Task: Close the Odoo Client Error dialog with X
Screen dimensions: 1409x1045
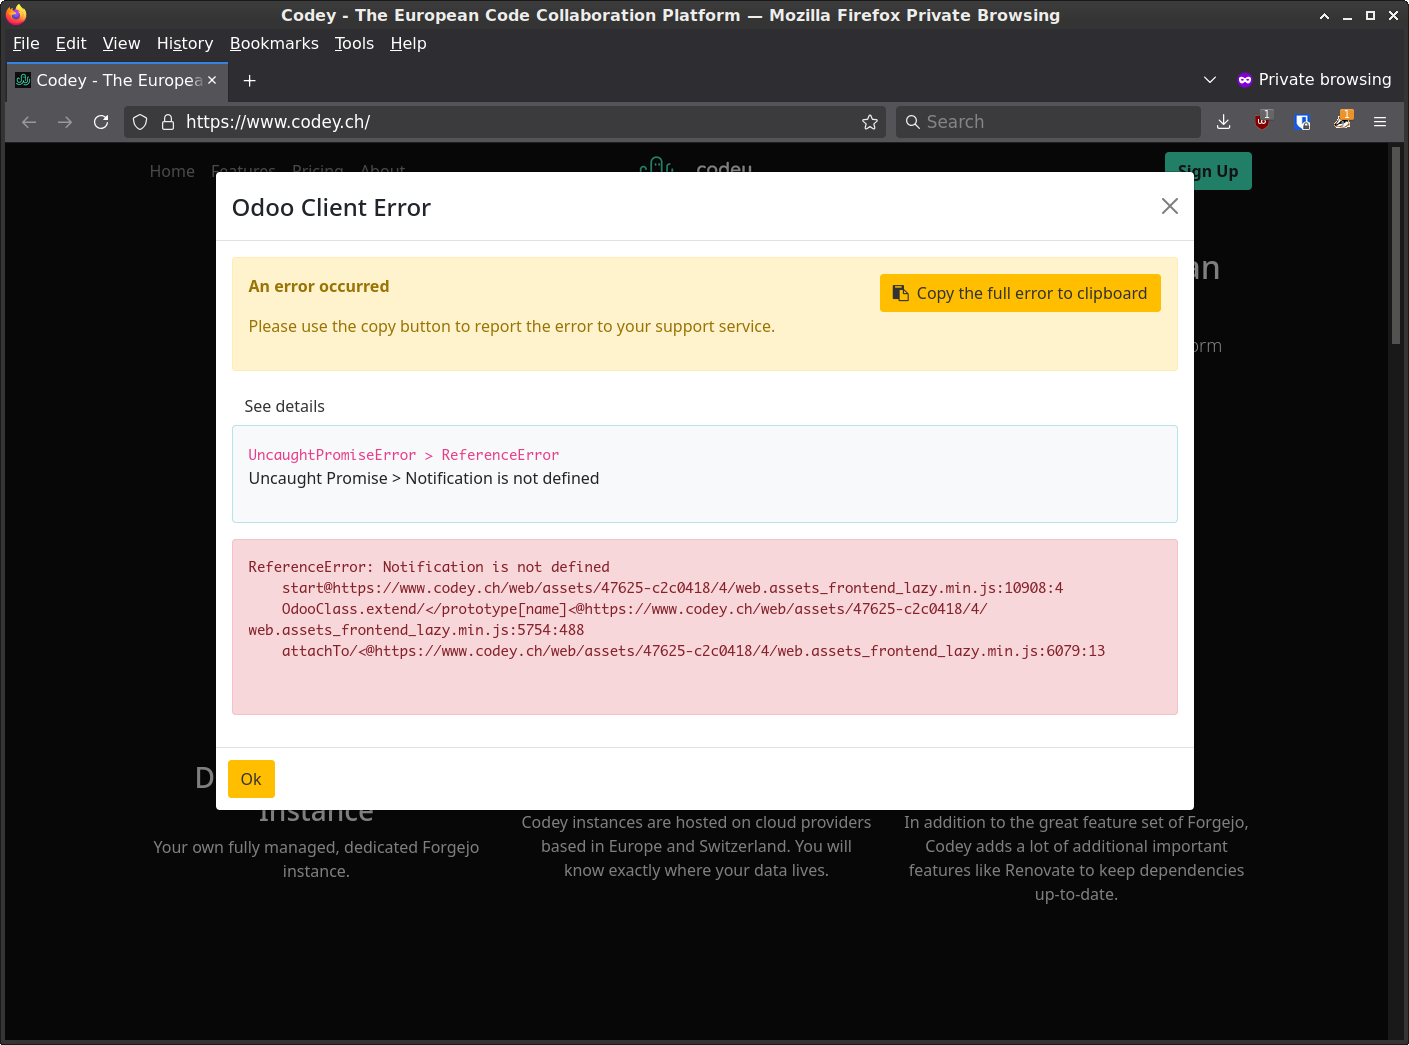Action: coord(1169,206)
